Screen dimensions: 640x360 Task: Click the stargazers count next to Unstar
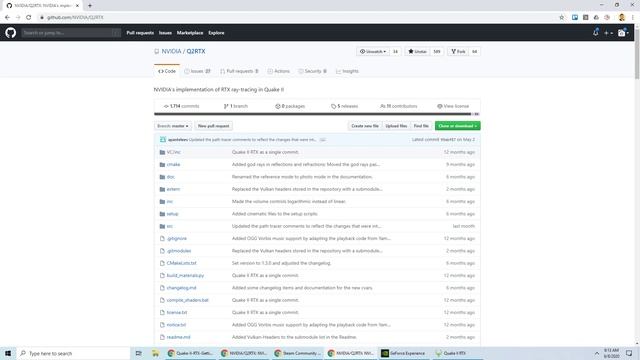click(437, 51)
